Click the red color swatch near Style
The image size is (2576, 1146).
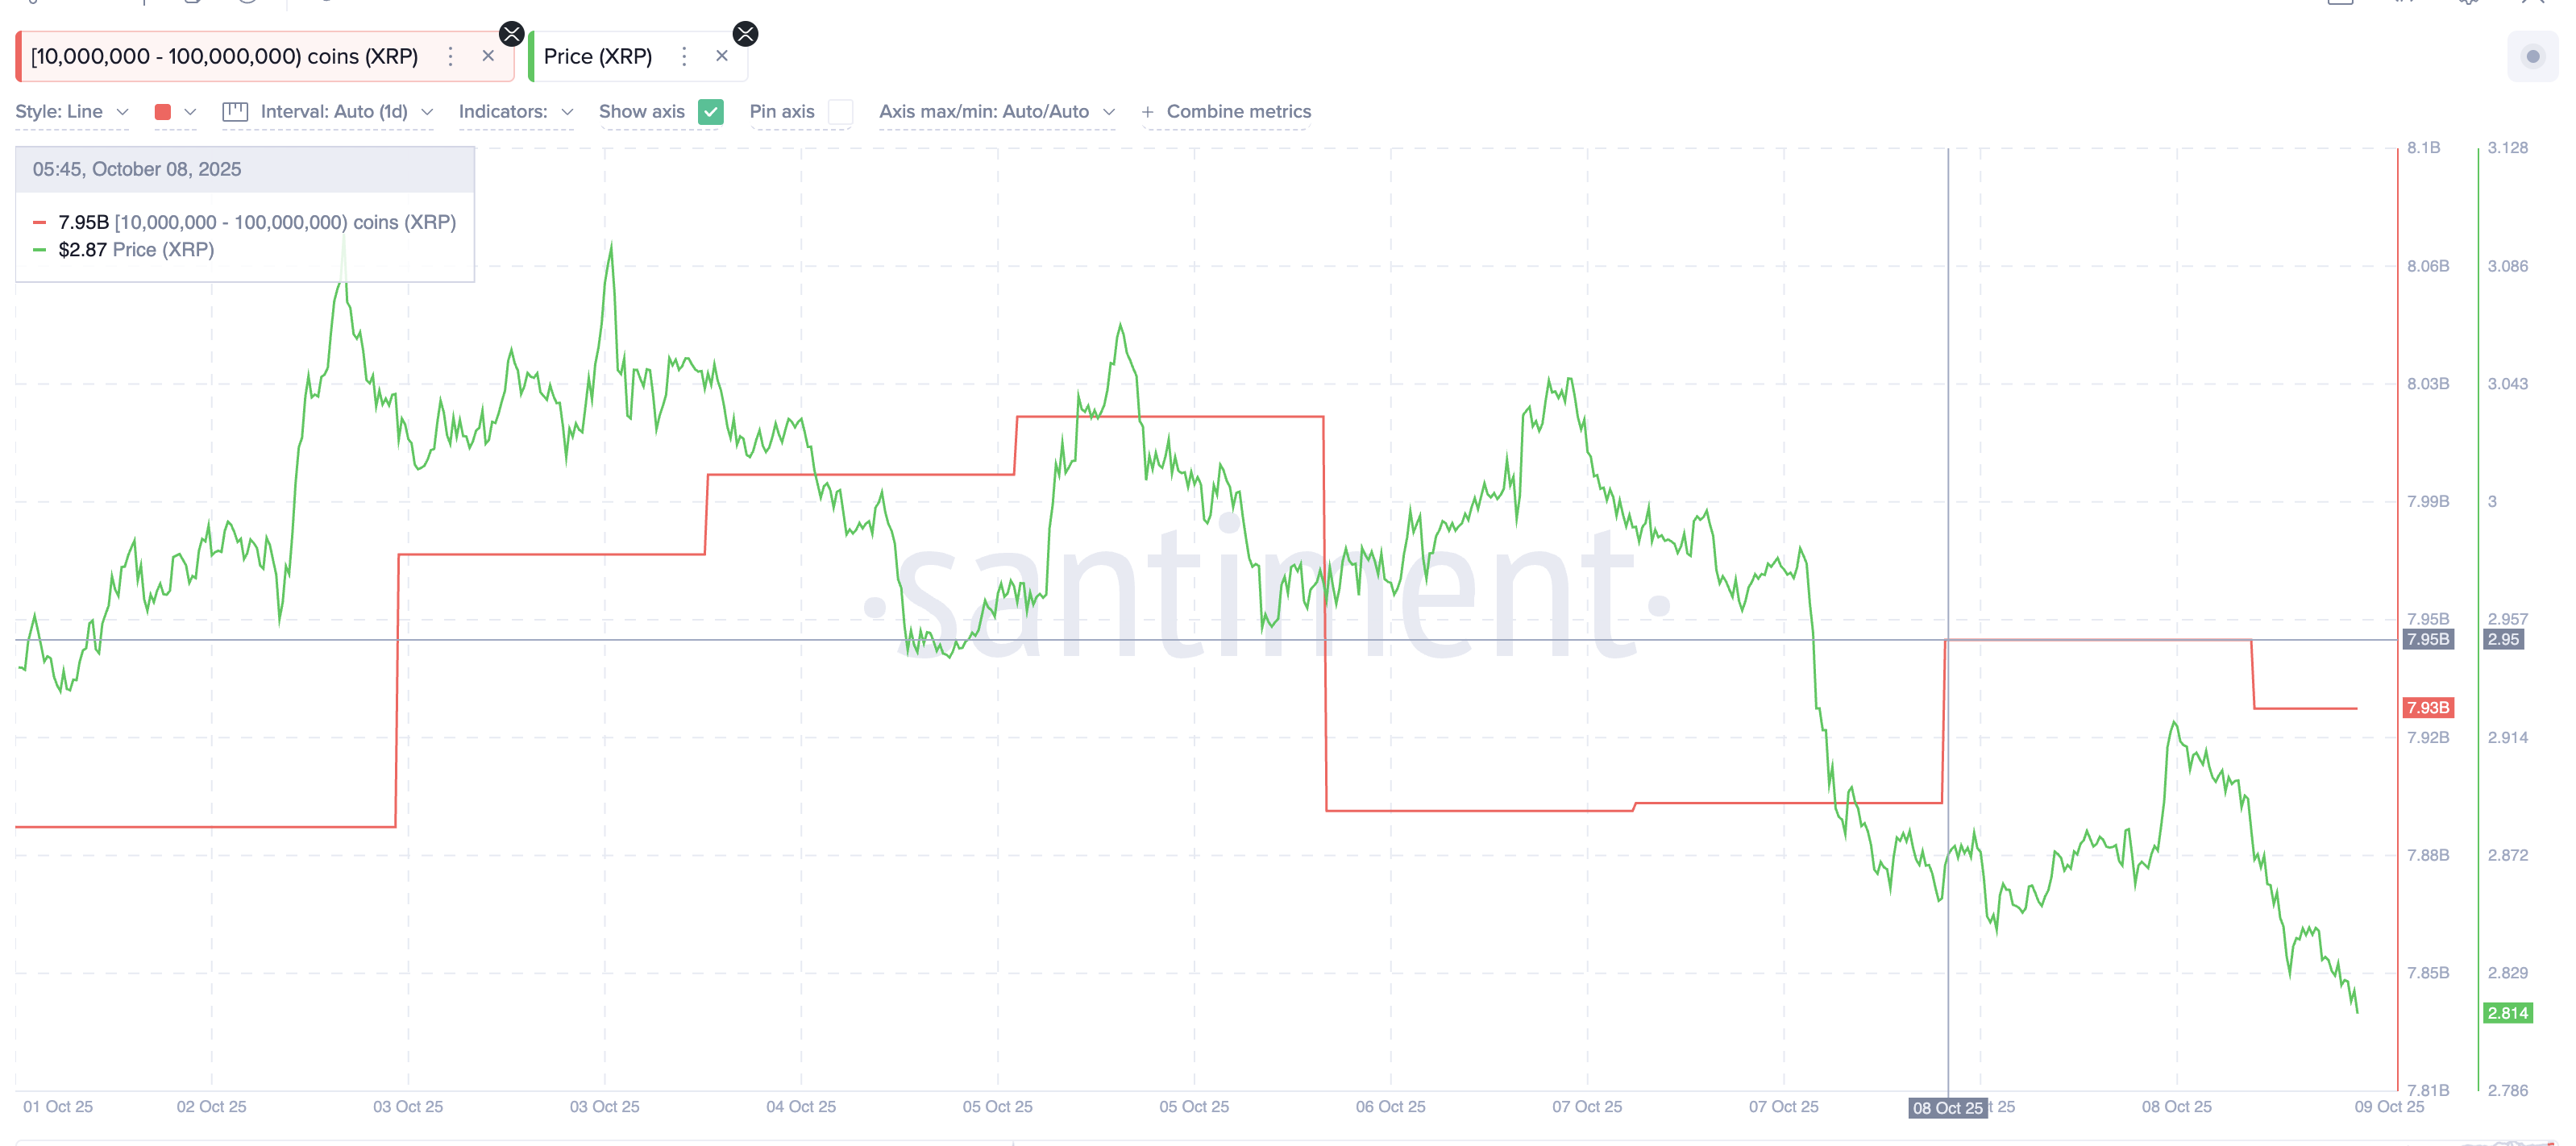point(164,112)
